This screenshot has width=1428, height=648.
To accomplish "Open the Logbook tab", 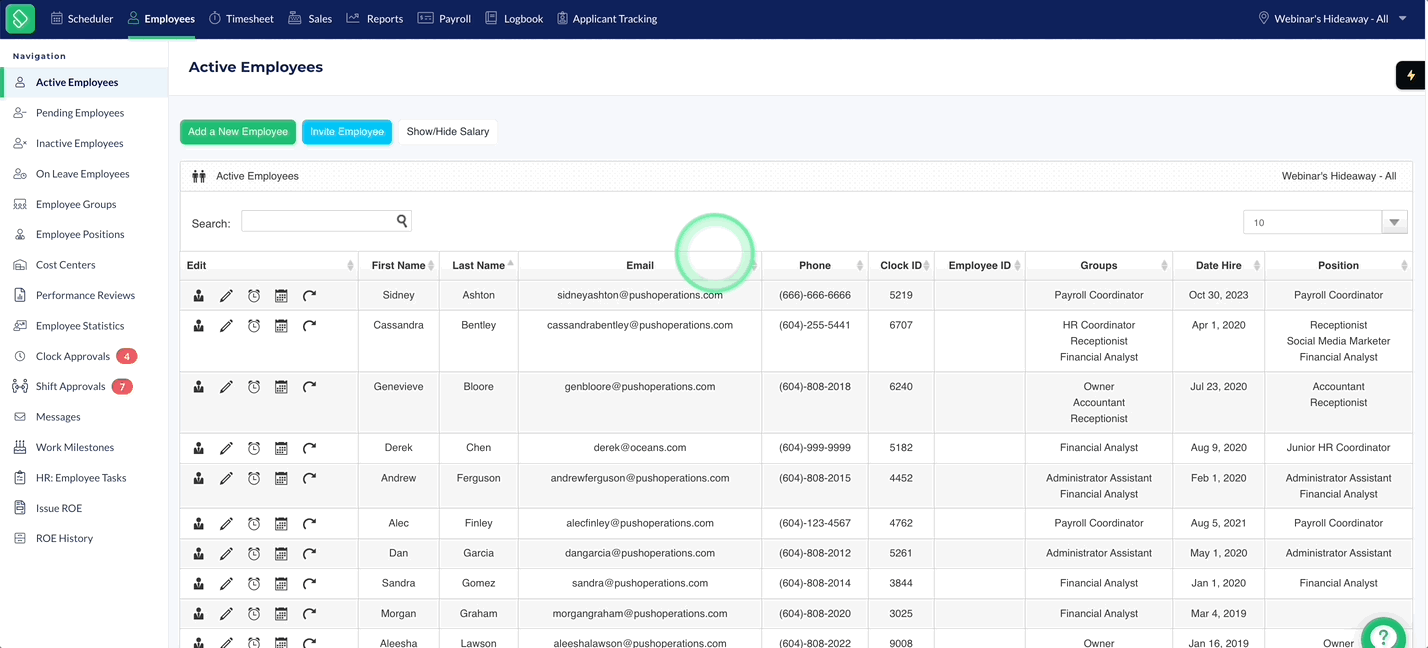I will click(514, 18).
